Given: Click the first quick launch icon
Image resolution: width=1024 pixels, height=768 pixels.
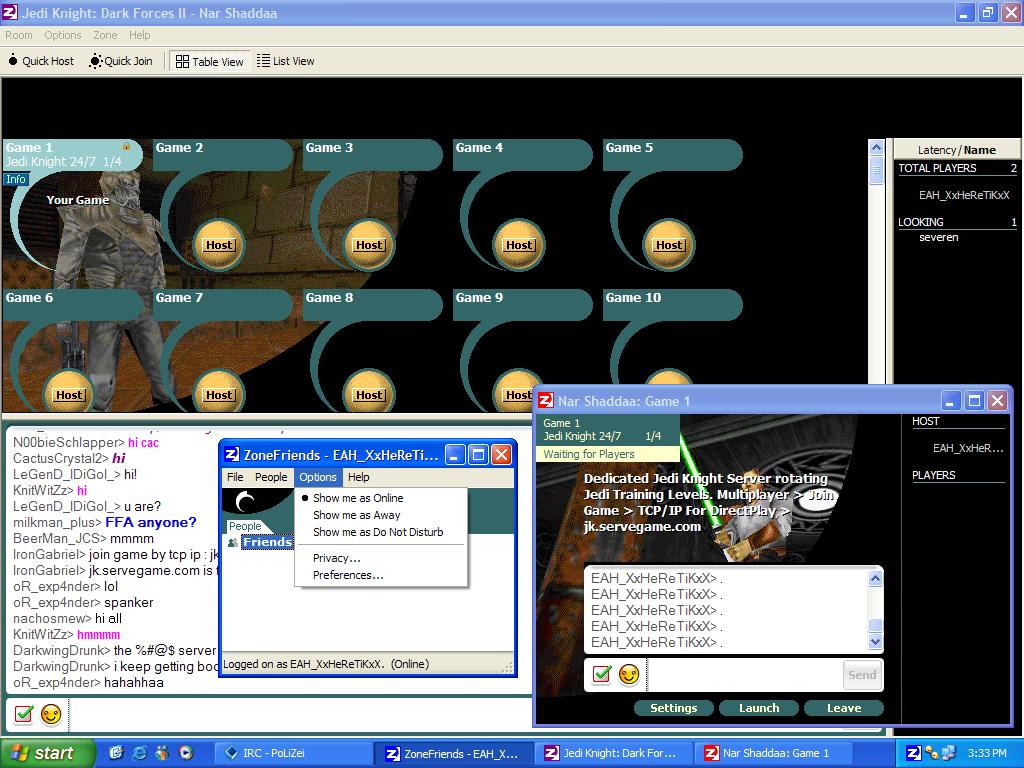Looking at the screenshot, I should (116, 753).
